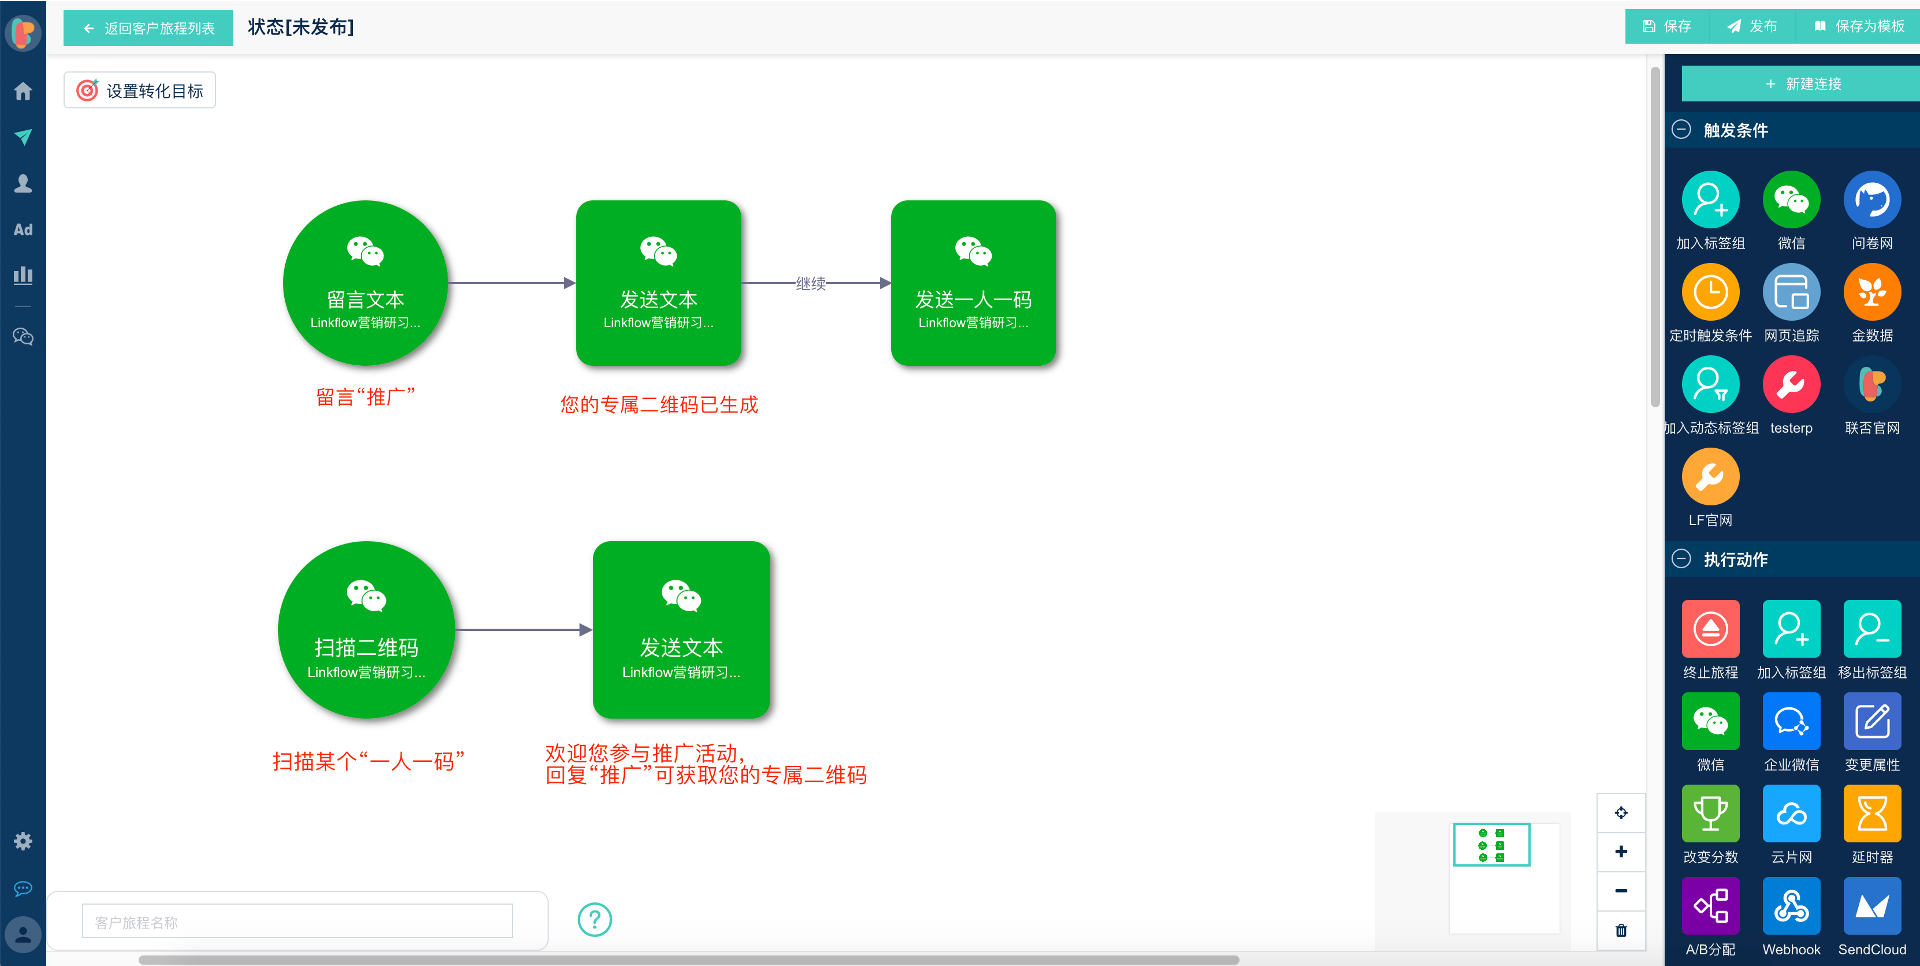Collapse the 触发条件 section
Image resolution: width=1920 pixels, height=966 pixels.
point(1682,130)
